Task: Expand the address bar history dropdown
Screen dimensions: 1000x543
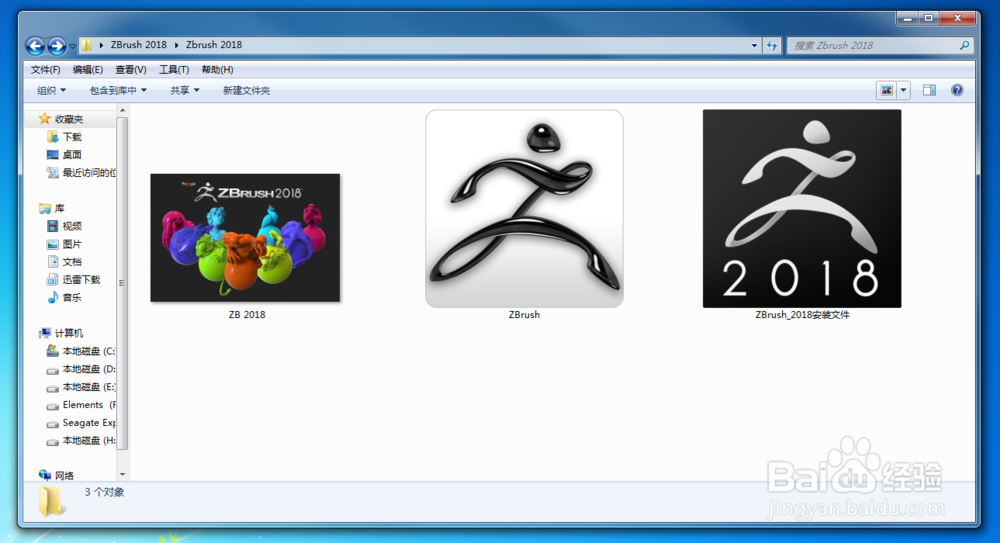Action: coord(754,45)
